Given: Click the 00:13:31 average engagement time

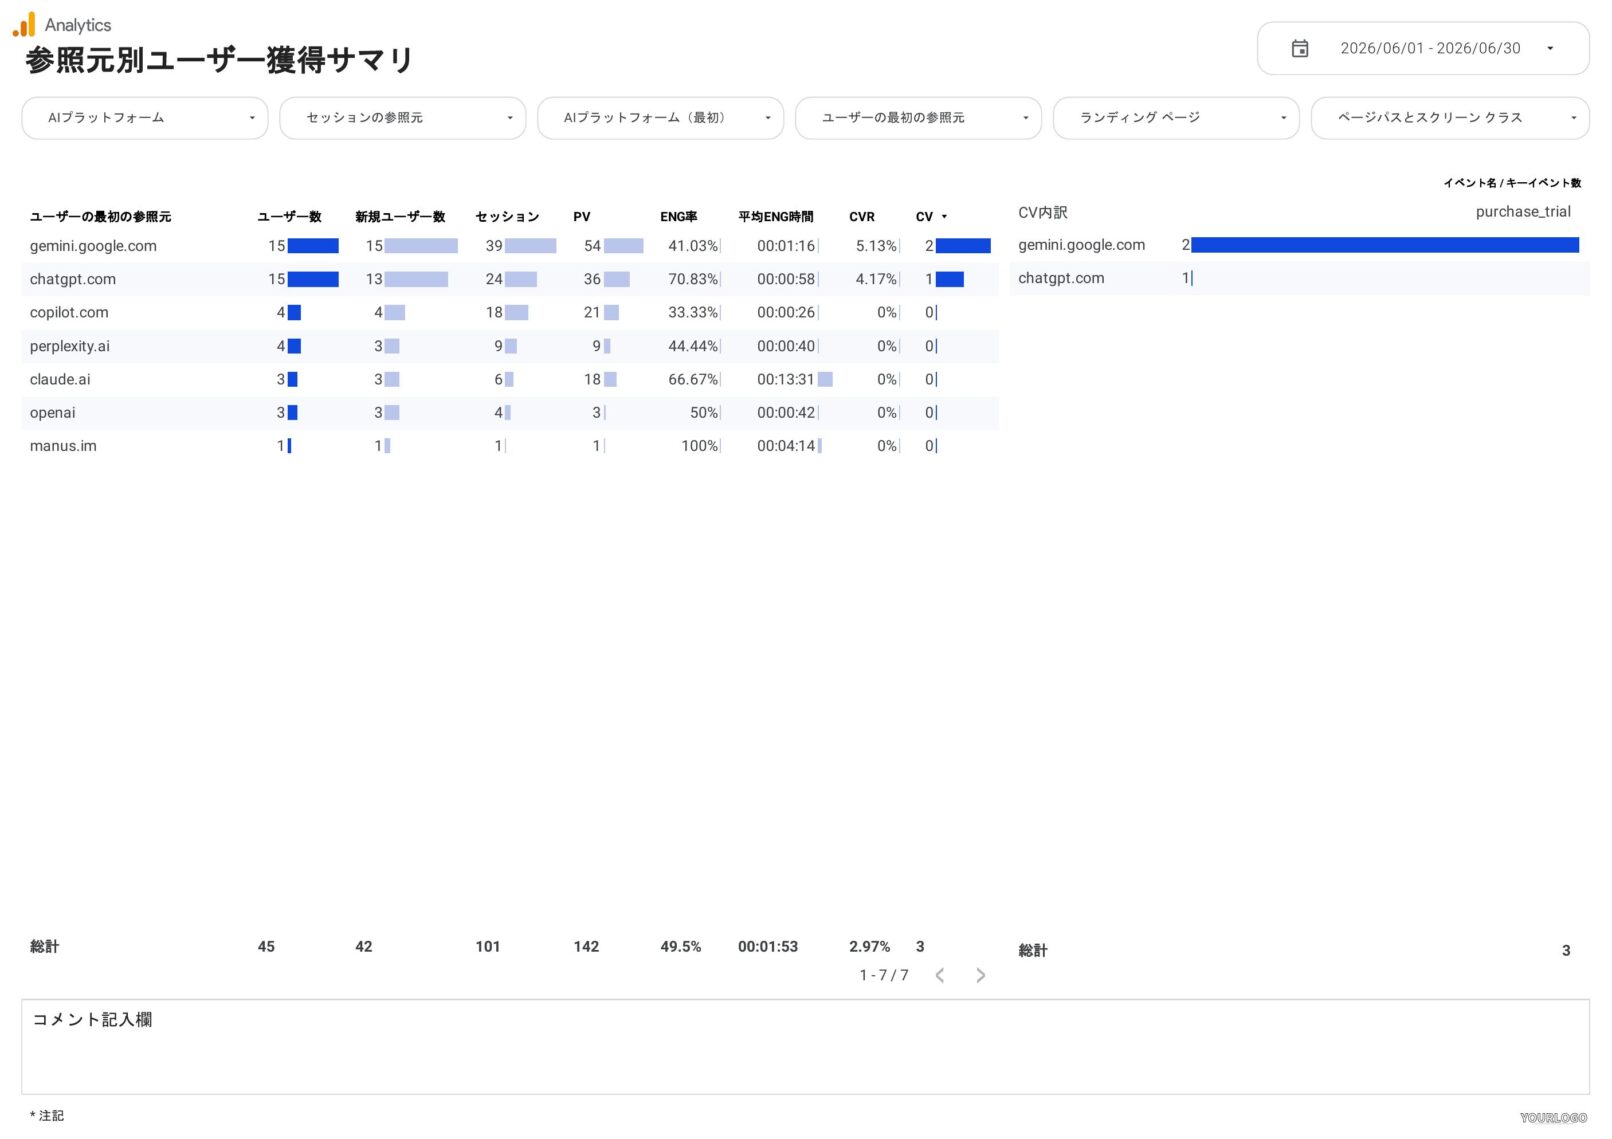Looking at the screenshot, I should coord(786,380).
